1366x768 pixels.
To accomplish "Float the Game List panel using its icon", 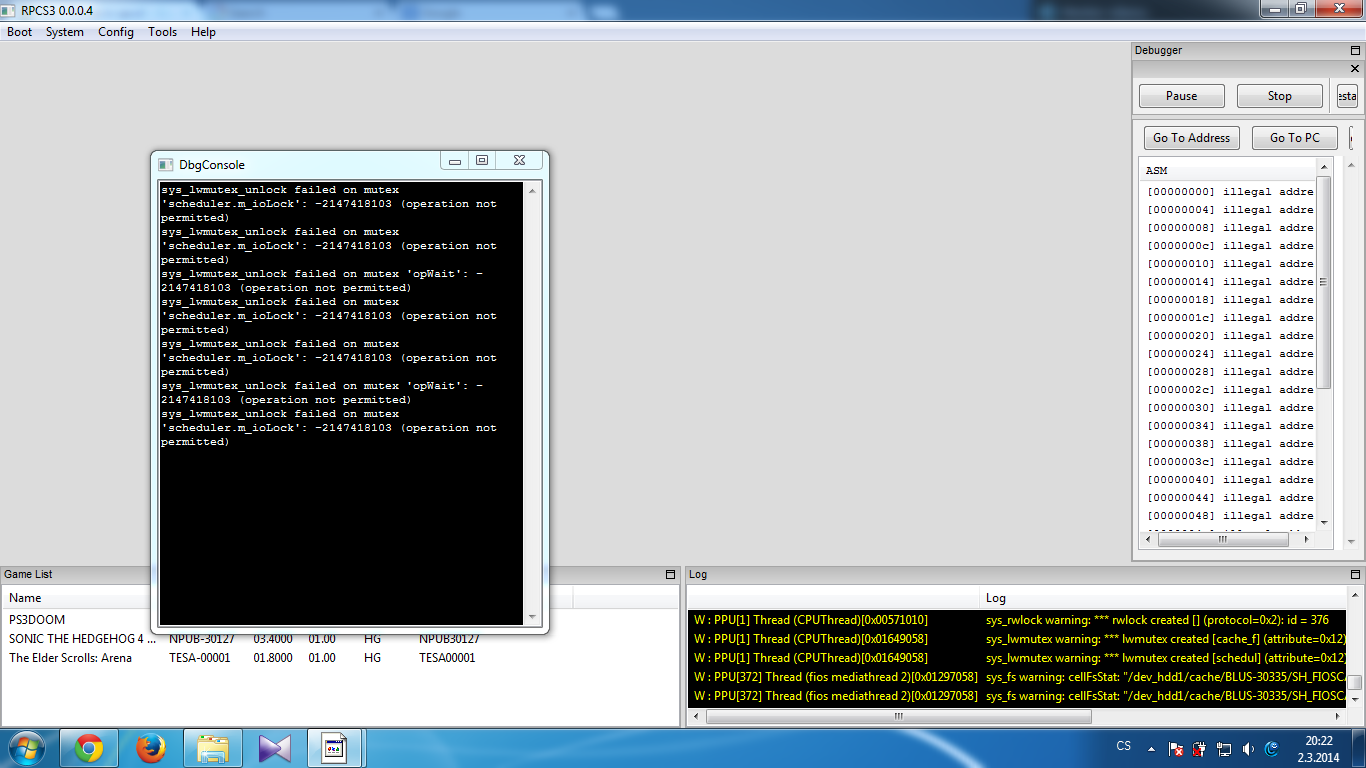I will coord(670,574).
